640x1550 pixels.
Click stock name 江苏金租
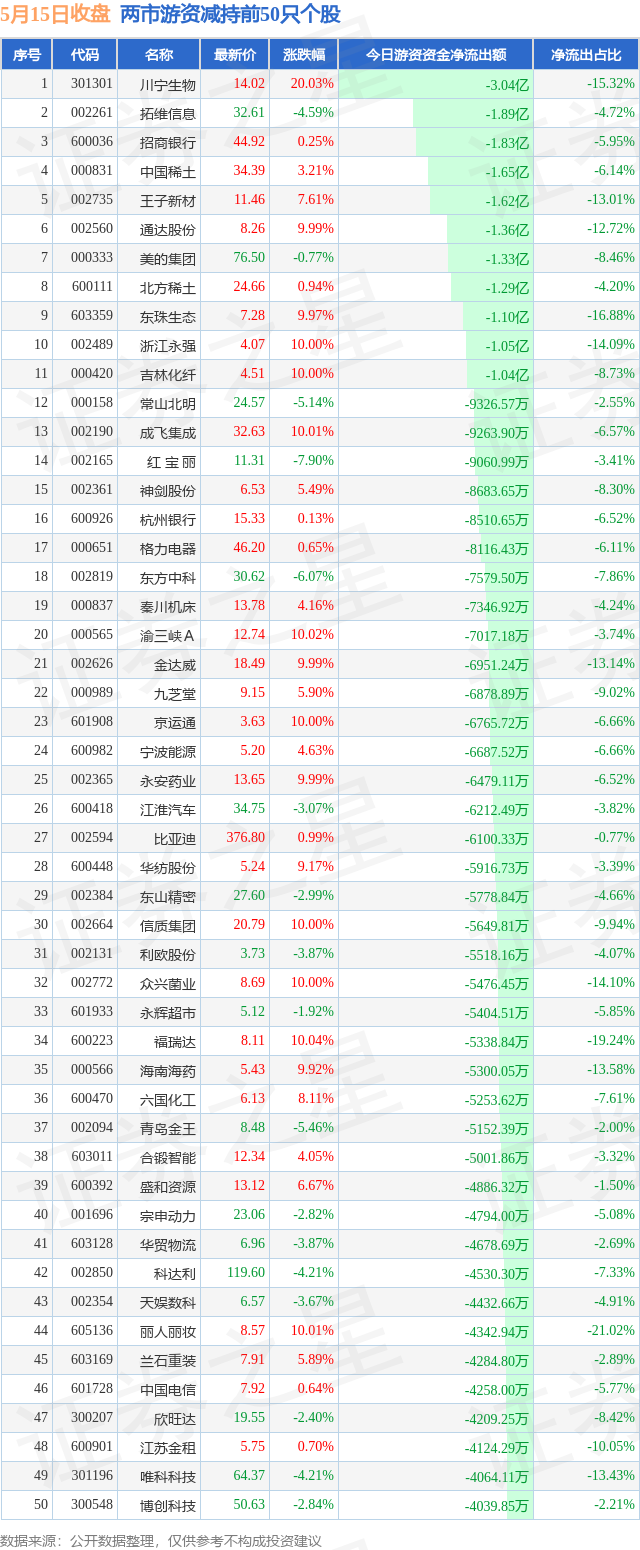168,1447
